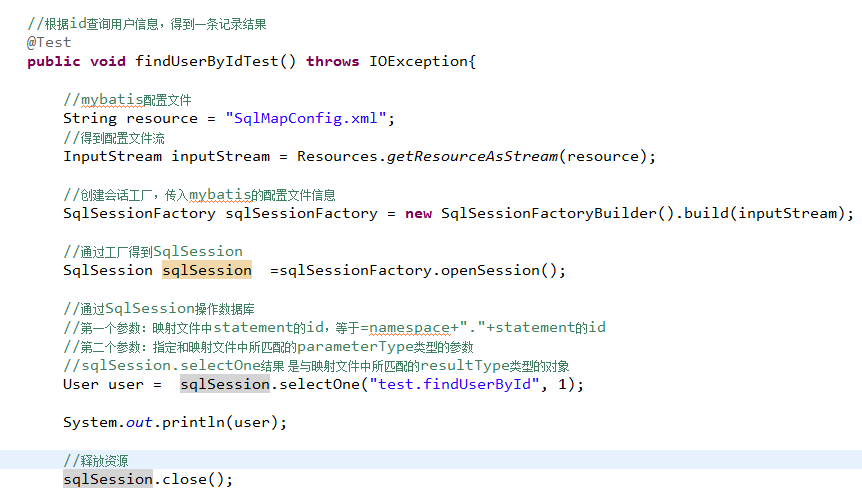Click the //通过SqlSession操作数据库 comment

(158, 308)
